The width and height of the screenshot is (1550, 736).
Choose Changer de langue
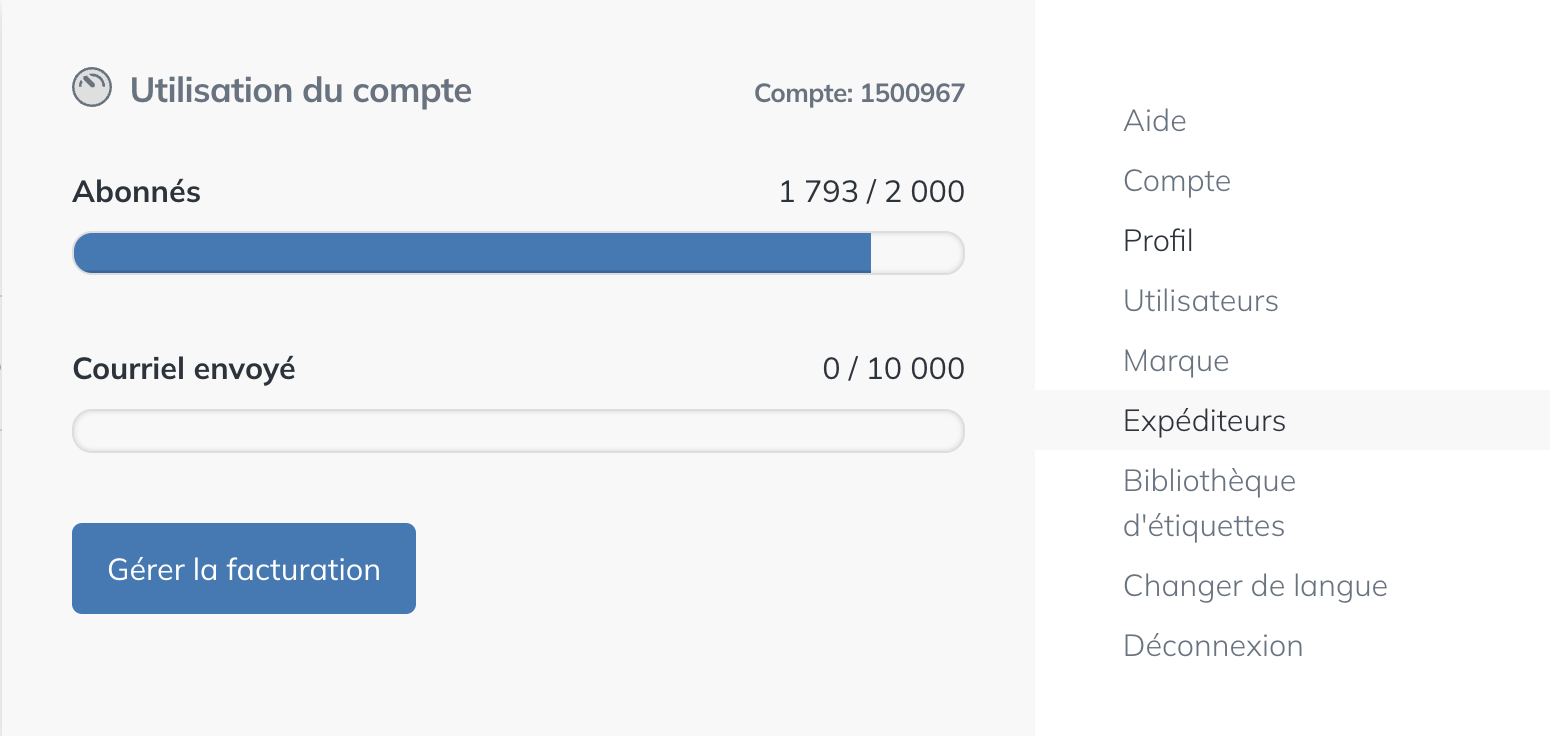[x=1255, y=586]
